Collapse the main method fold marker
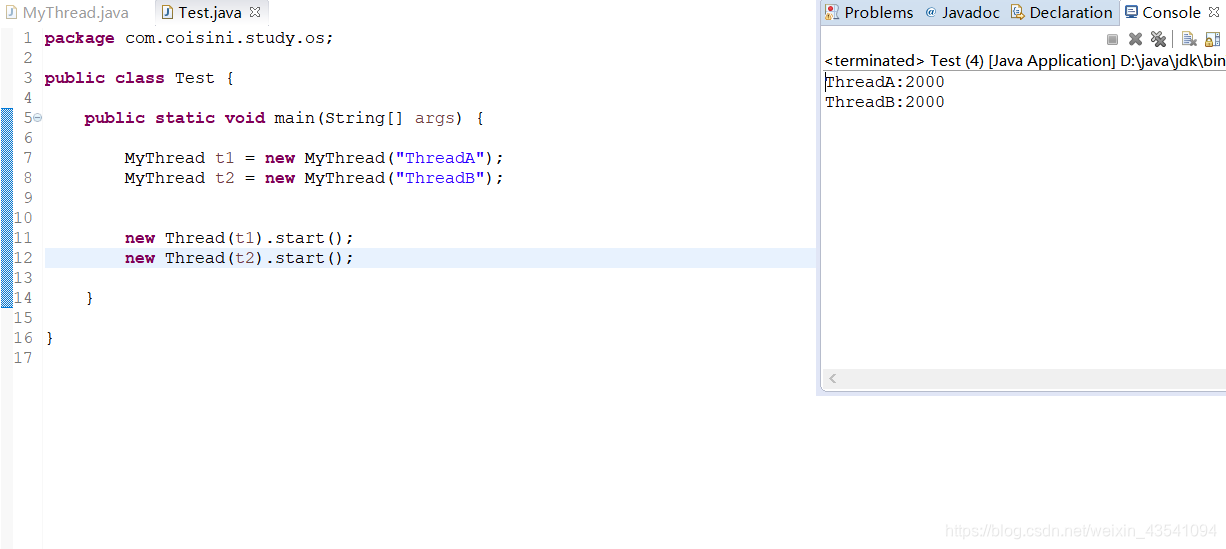The height and width of the screenshot is (549, 1226). tap(38, 118)
